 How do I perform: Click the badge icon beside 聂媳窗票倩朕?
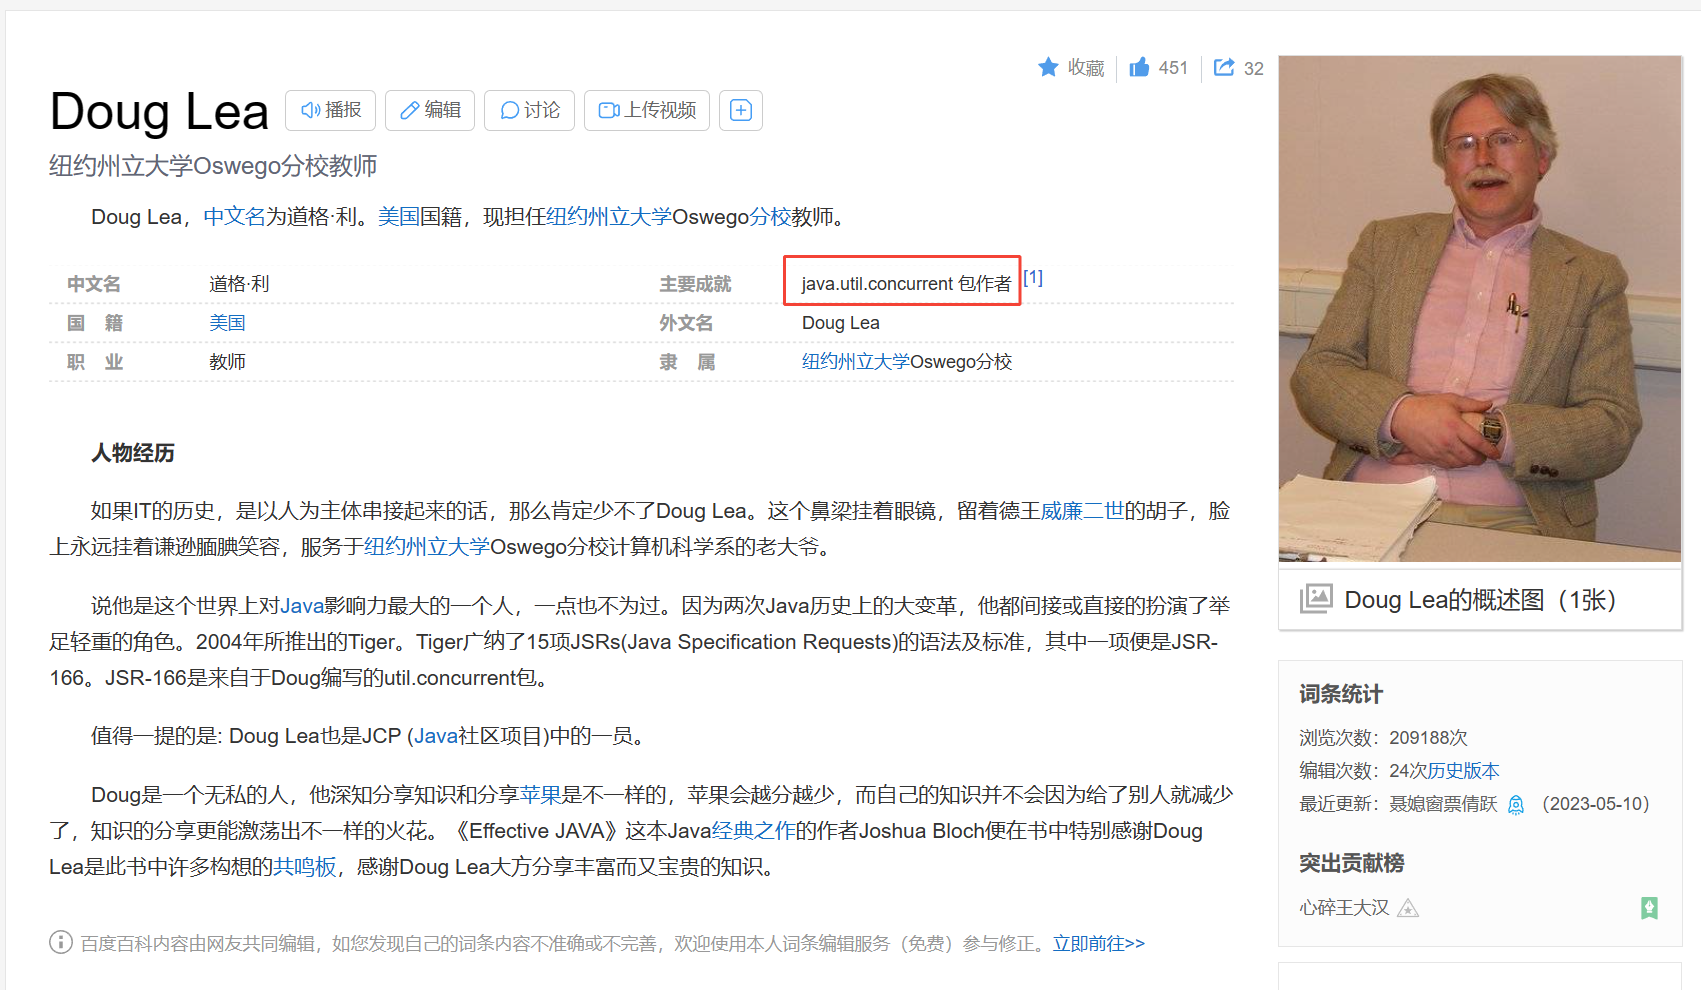[1516, 805]
